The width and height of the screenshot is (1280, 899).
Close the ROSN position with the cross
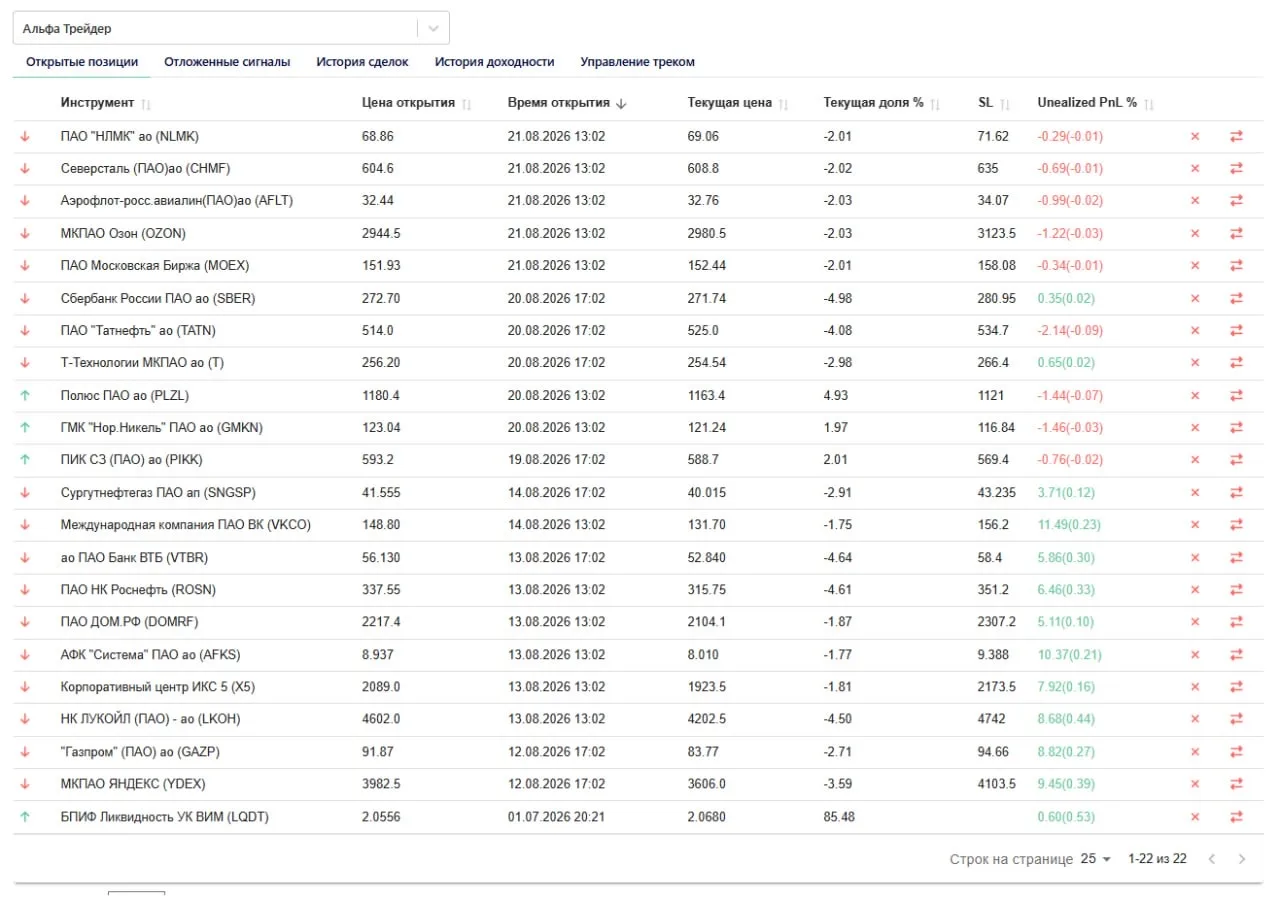click(x=1194, y=590)
